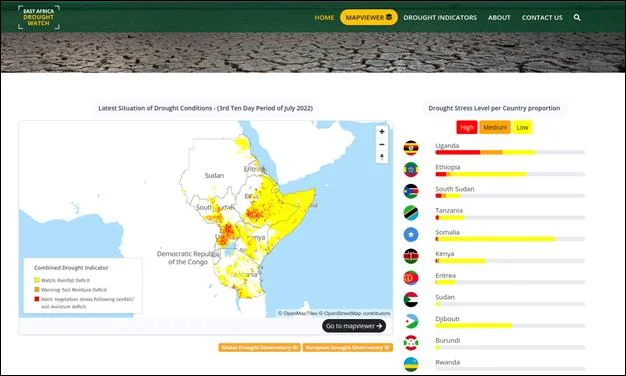The width and height of the screenshot is (626, 376).
Task: Click the Uganda flag icon
Action: 411,148
